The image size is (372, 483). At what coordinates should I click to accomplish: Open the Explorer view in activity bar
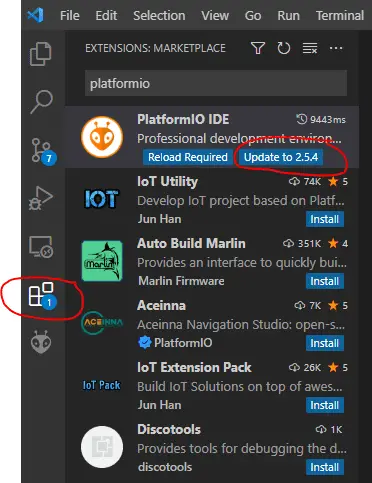(41, 53)
